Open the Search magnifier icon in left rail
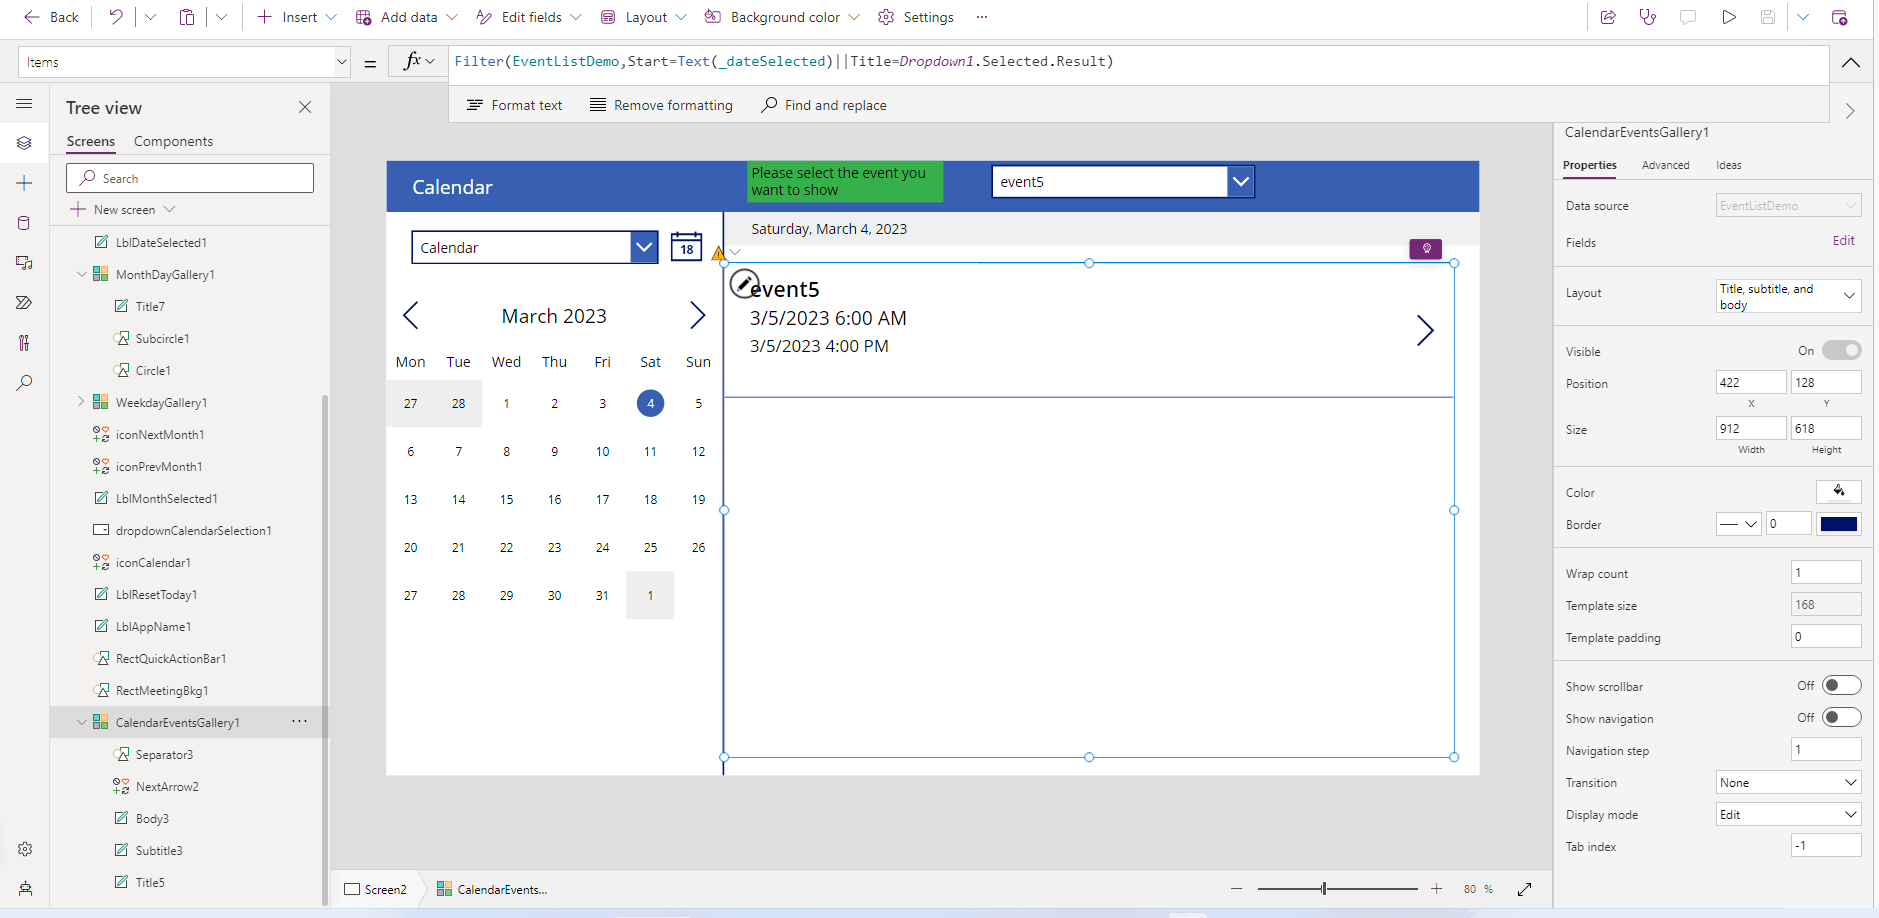The height and width of the screenshot is (918, 1879). pyautogui.click(x=24, y=383)
